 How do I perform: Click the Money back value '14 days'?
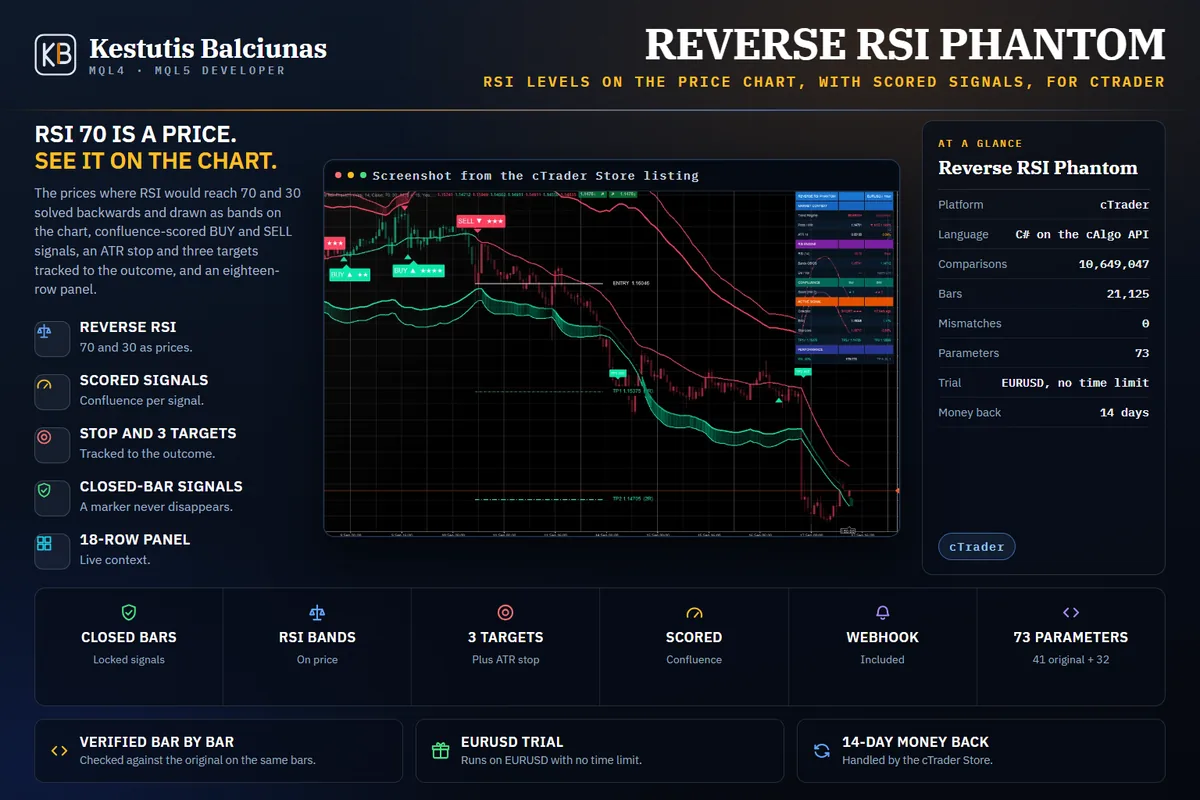(1124, 413)
